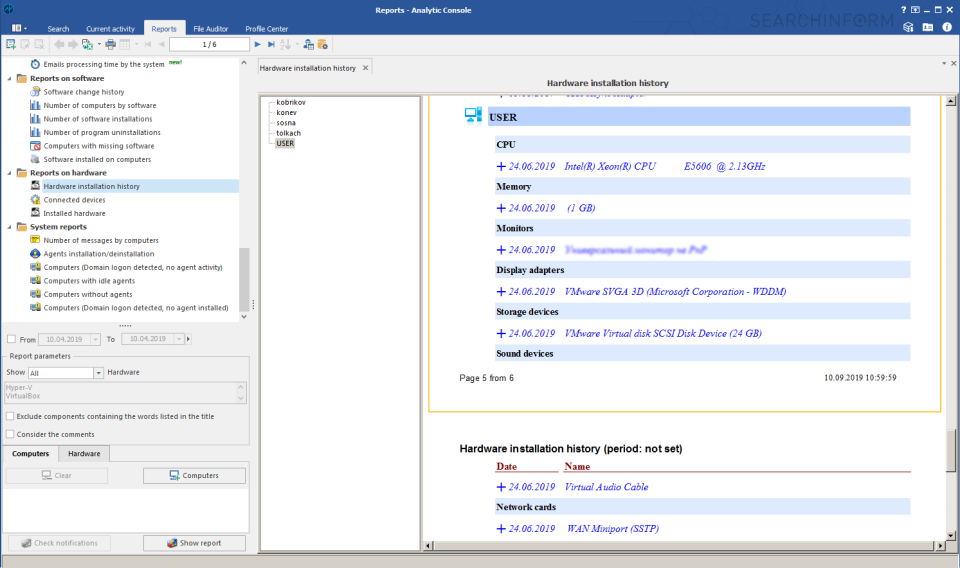
Task: Click the Connected devices report icon
Action: (x=35, y=200)
